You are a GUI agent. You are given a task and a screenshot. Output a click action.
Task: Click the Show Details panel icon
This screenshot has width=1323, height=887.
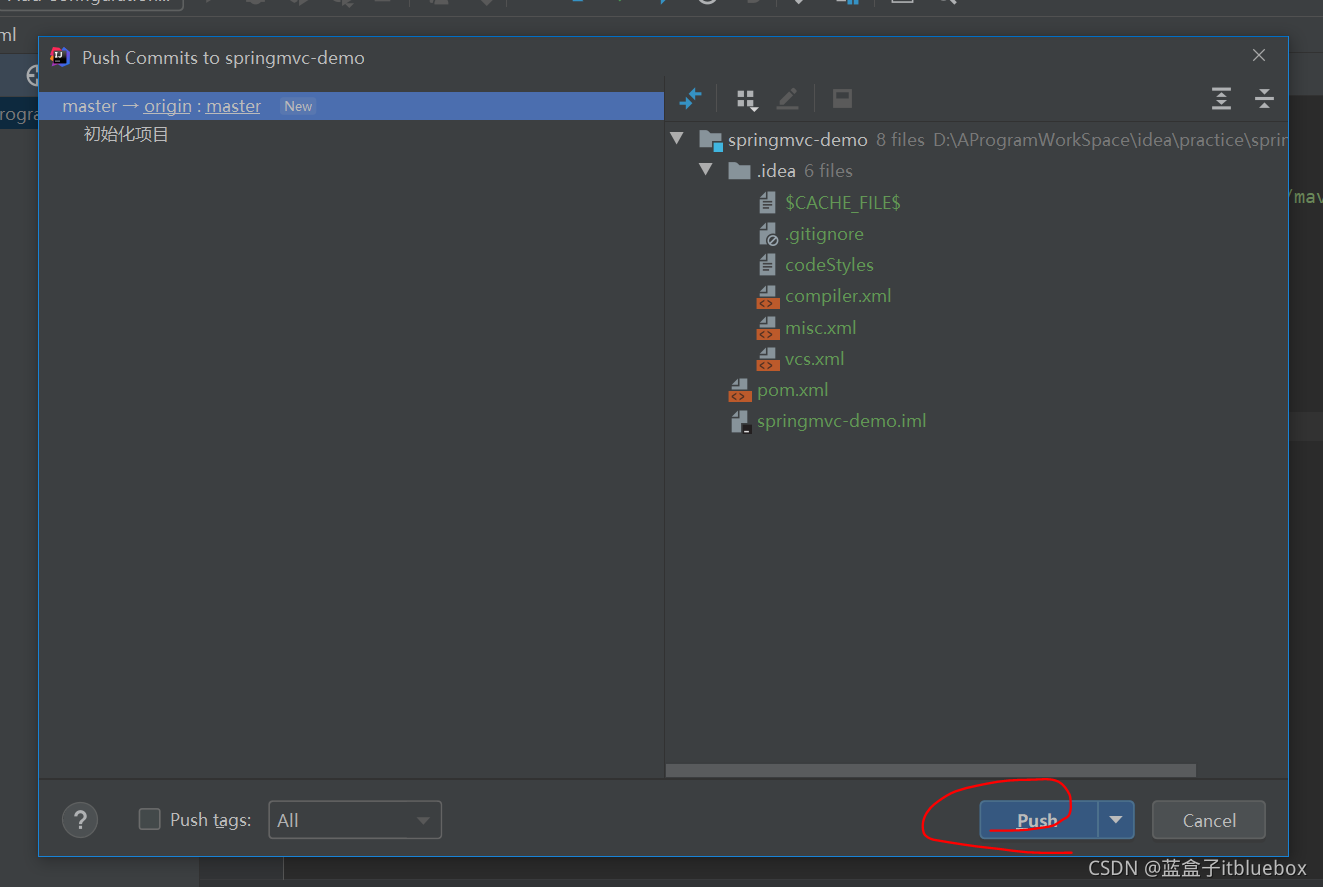tap(842, 98)
